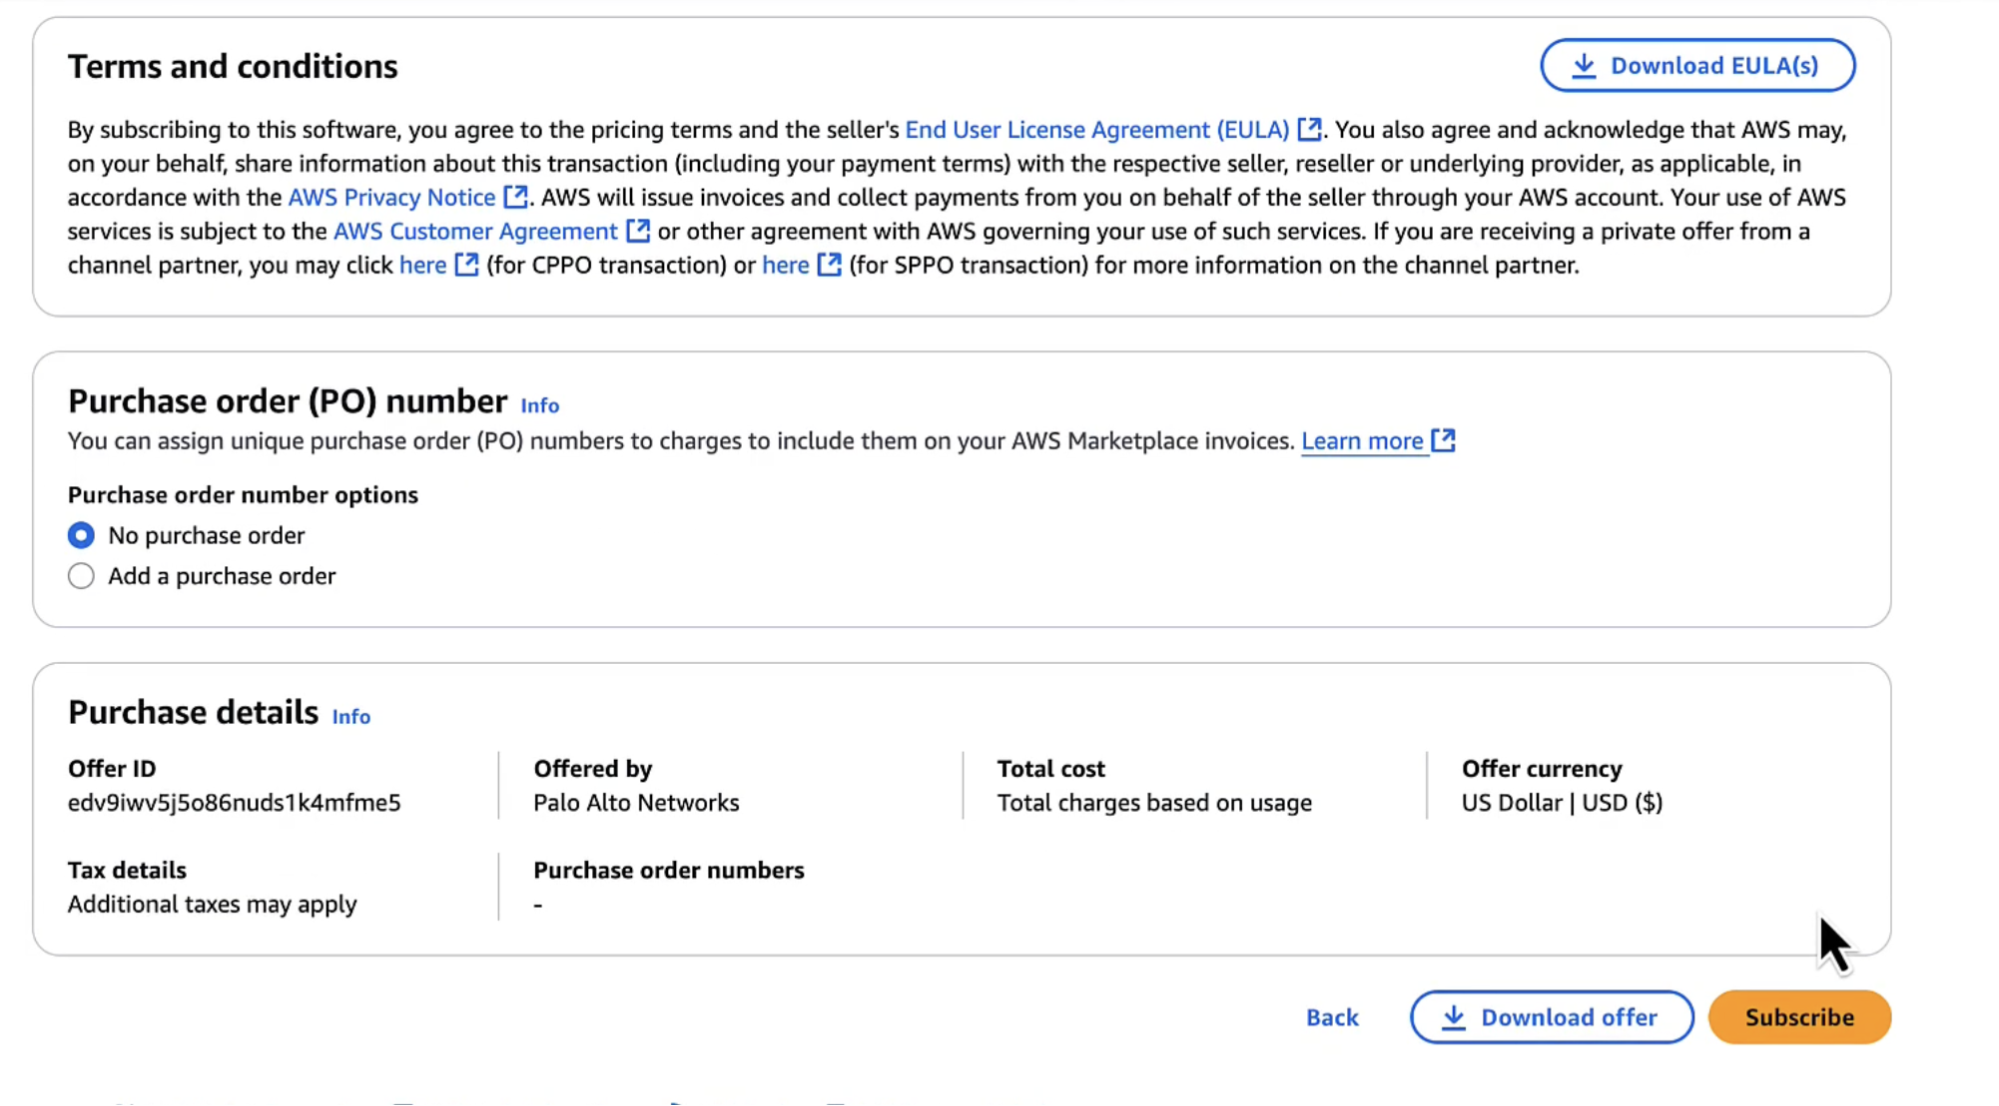
Task: Click external link icon before SPPO transaction text
Action: coord(829,265)
